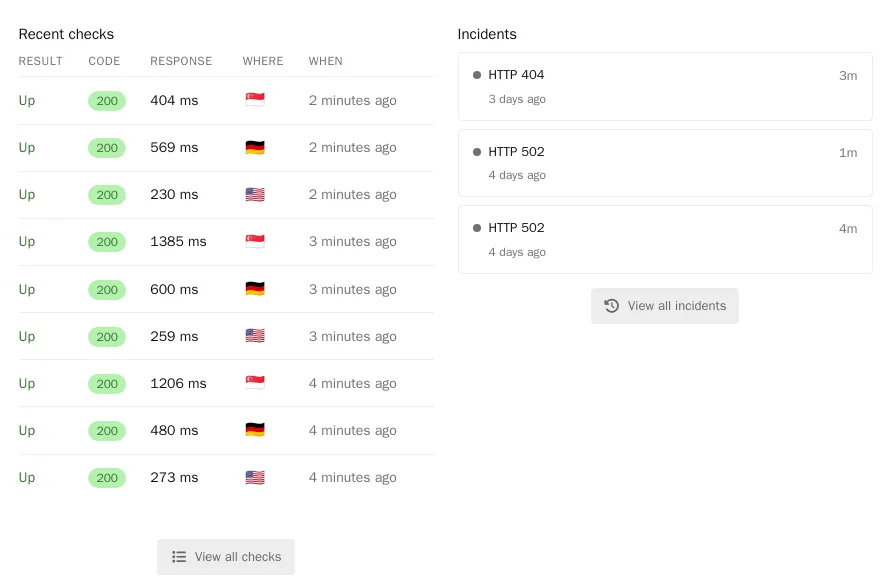
Task: Click 200 code badge in 259 ms row
Action: click(107, 337)
